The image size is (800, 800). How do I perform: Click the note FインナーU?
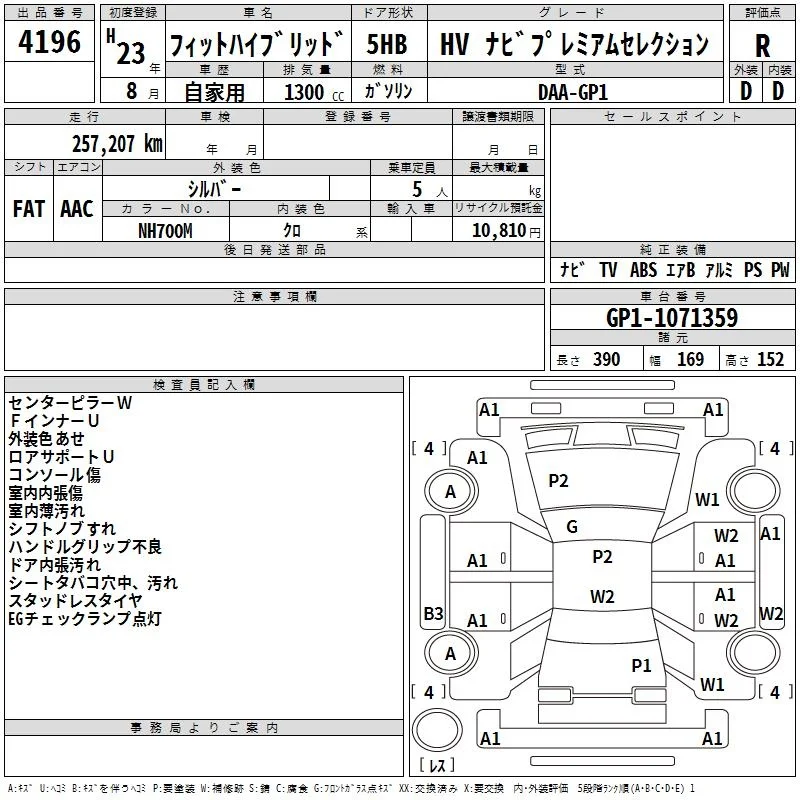coord(54,421)
